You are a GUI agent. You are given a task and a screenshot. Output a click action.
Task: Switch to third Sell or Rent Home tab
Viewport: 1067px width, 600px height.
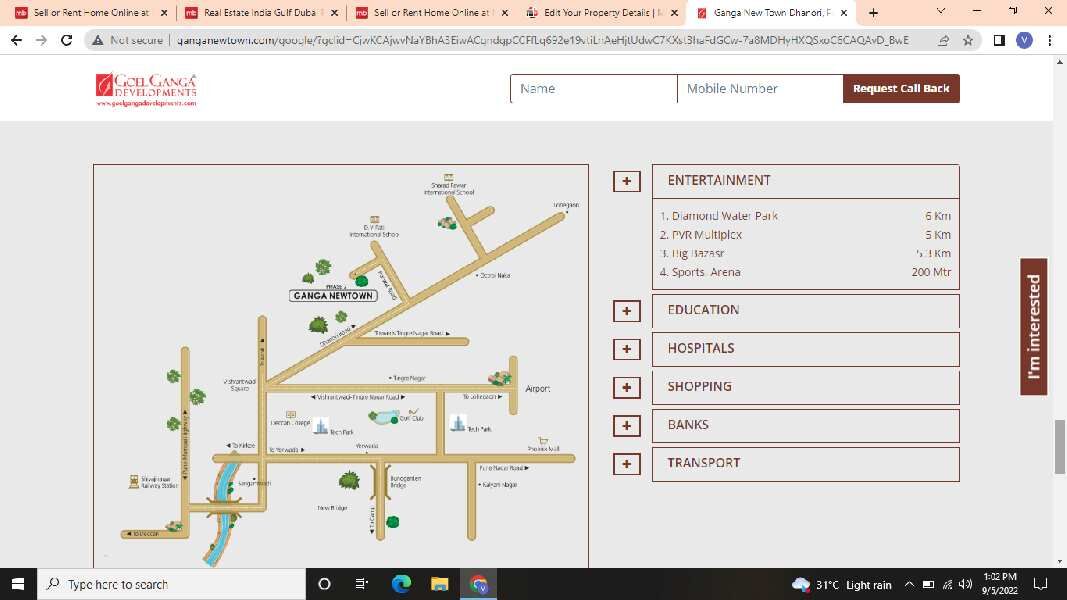[430, 12]
